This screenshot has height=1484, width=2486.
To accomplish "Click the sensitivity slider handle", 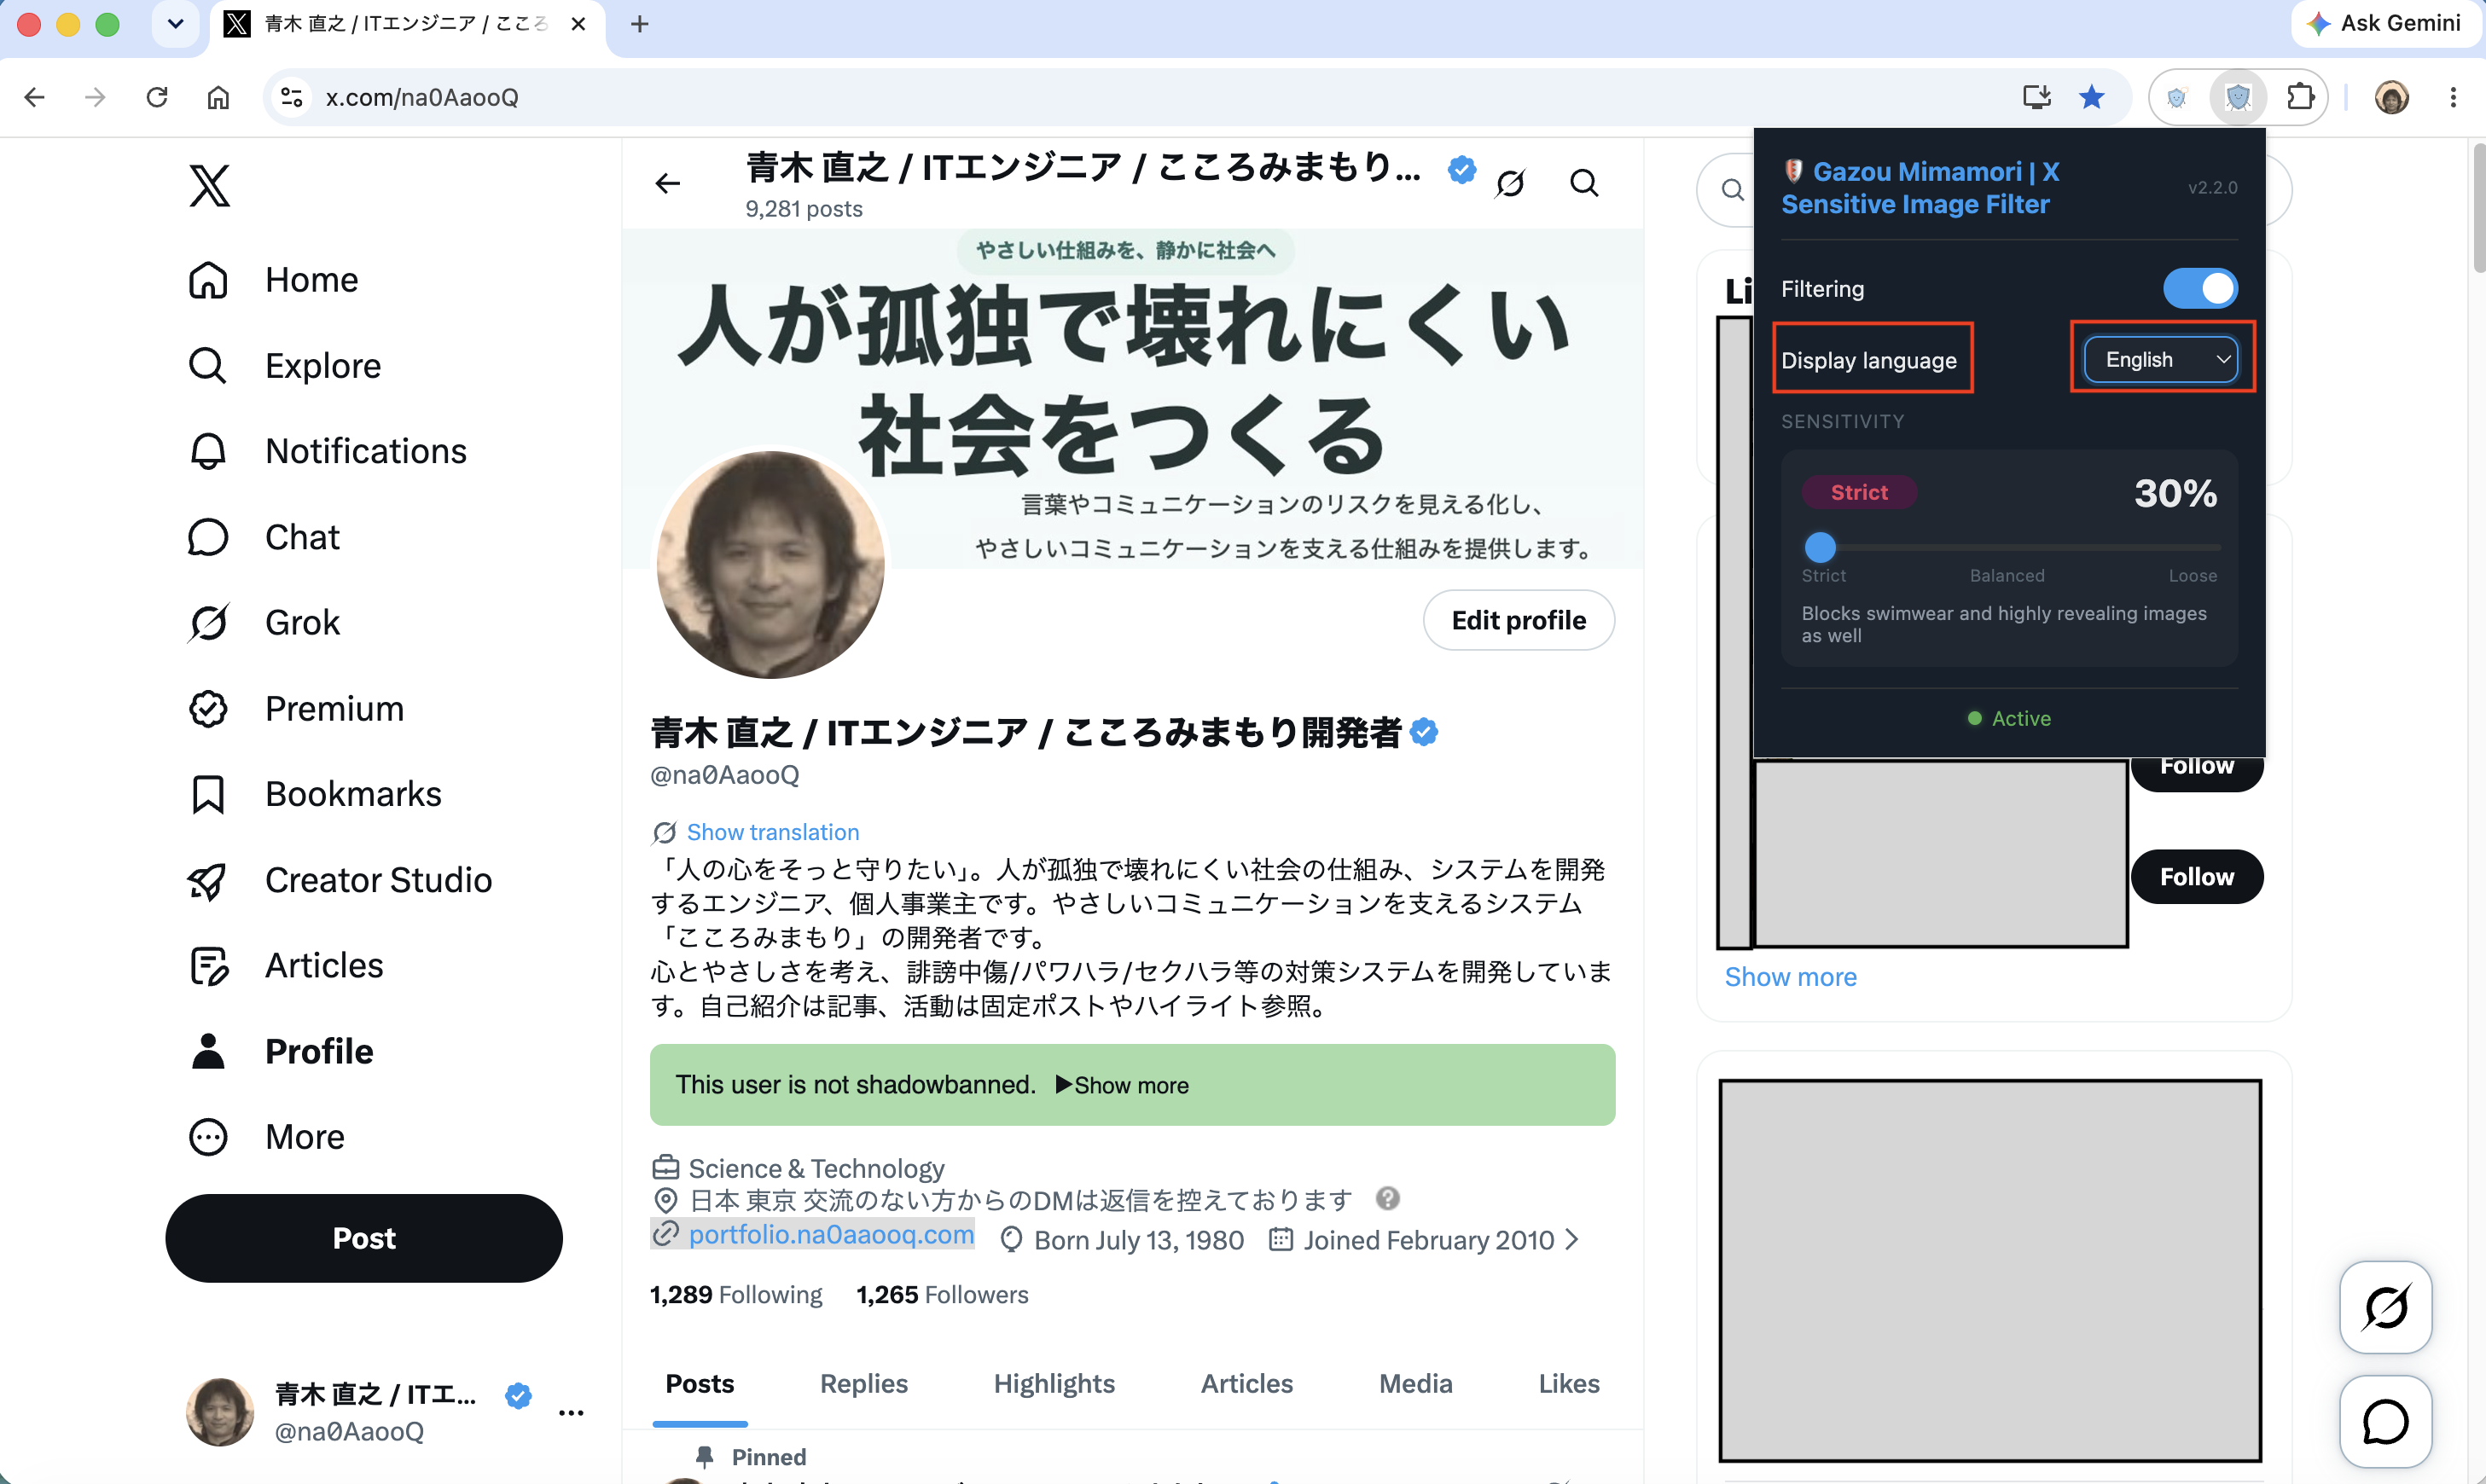I will tap(1820, 547).
